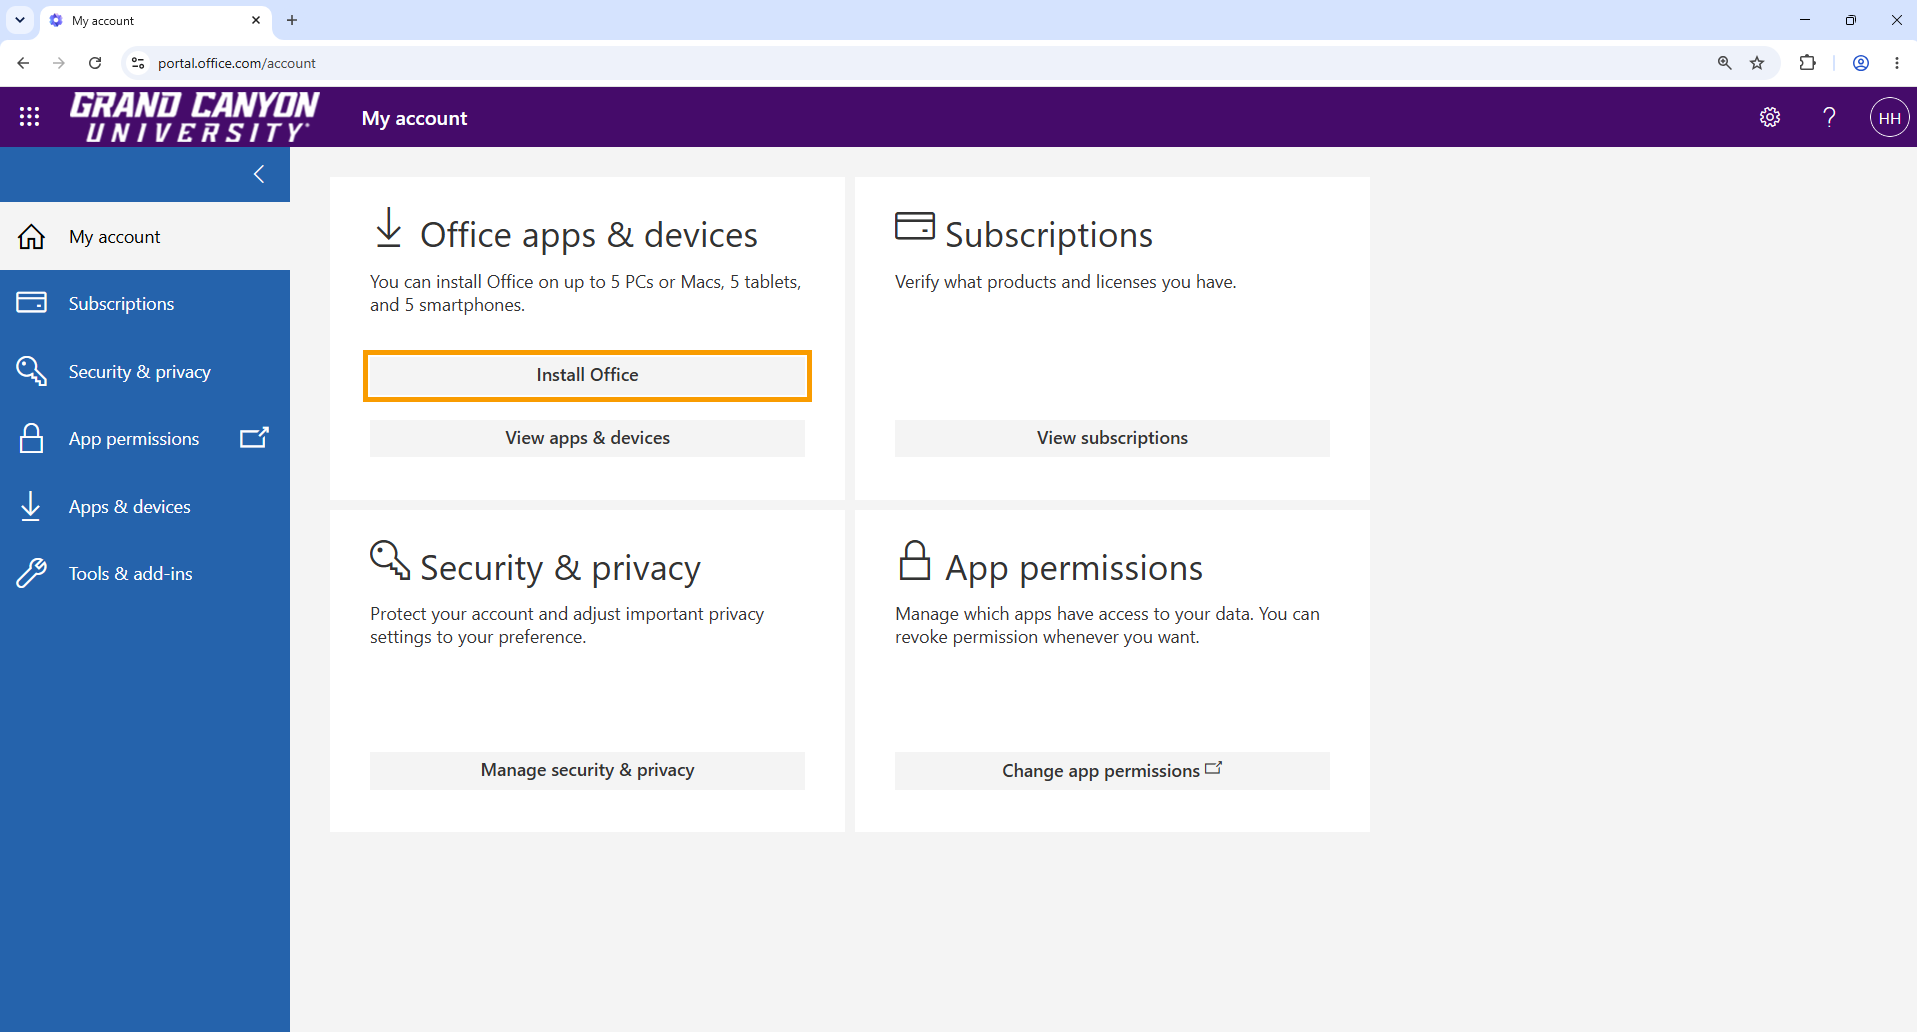This screenshot has width=1917, height=1032.
Task: Click the Install Office button
Action: (x=587, y=375)
